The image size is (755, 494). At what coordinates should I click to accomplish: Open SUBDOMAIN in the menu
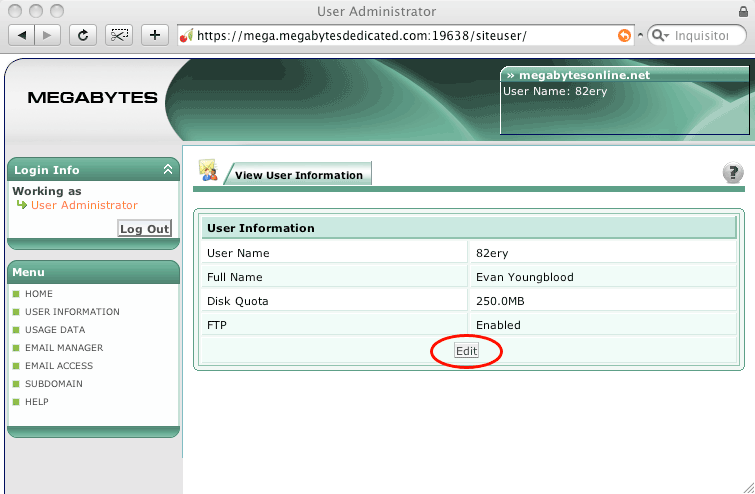click(x=53, y=384)
